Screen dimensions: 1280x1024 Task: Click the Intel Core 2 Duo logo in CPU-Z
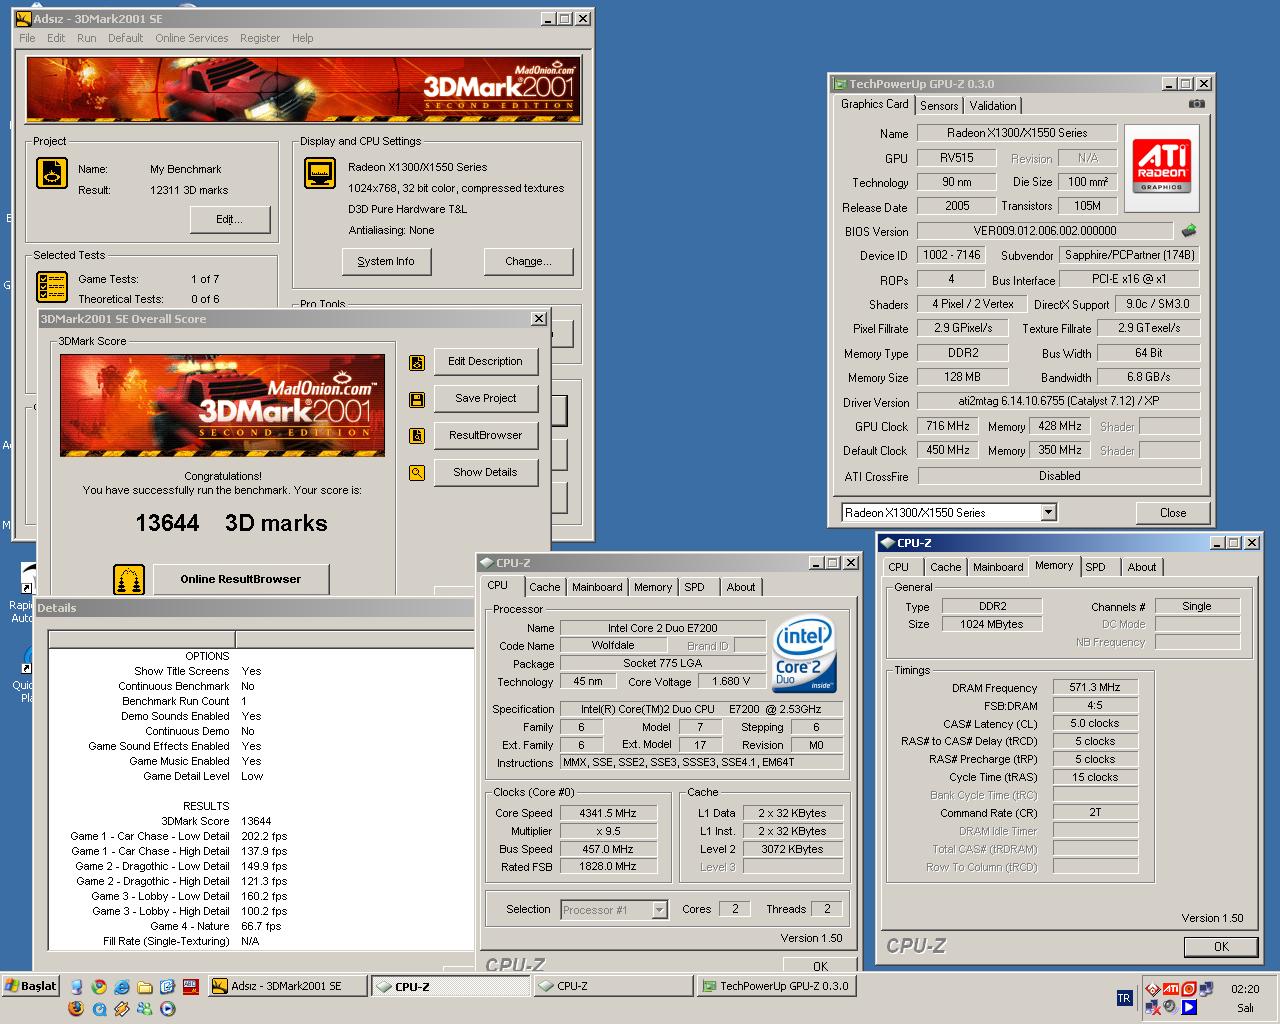point(805,653)
